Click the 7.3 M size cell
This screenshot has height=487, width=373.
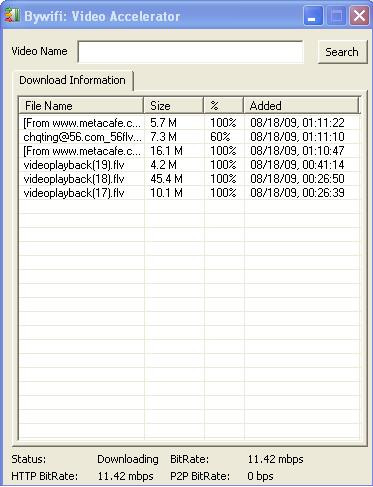[x=163, y=137]
